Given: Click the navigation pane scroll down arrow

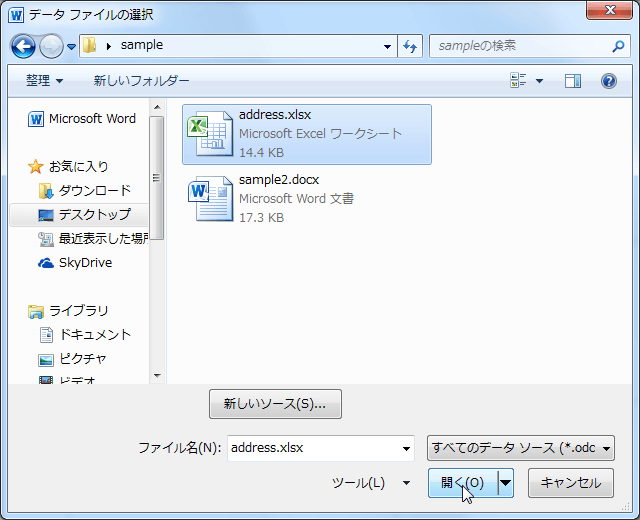Looking at the screenshot, I should click(157, 376).
